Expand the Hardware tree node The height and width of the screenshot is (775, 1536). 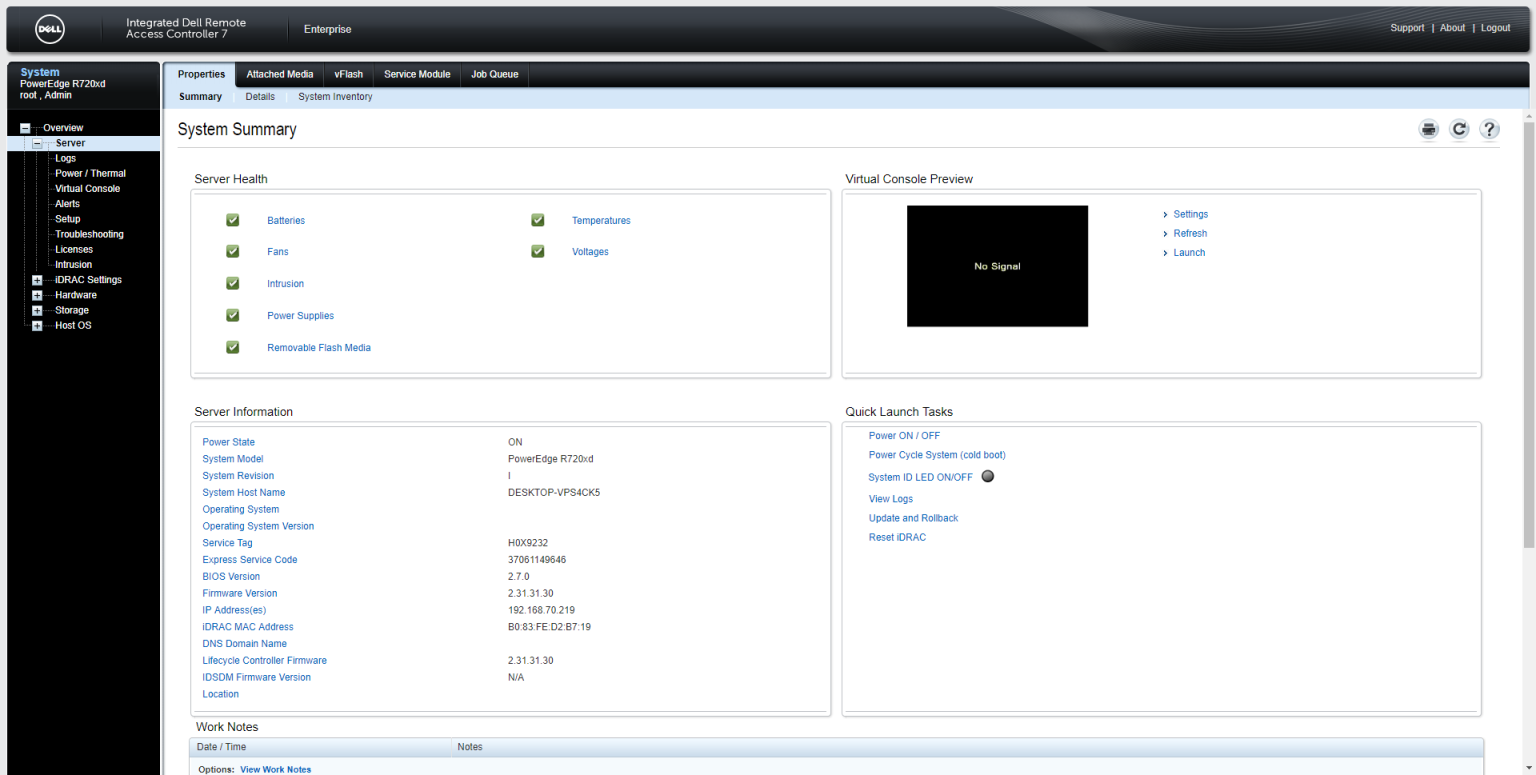37,295
